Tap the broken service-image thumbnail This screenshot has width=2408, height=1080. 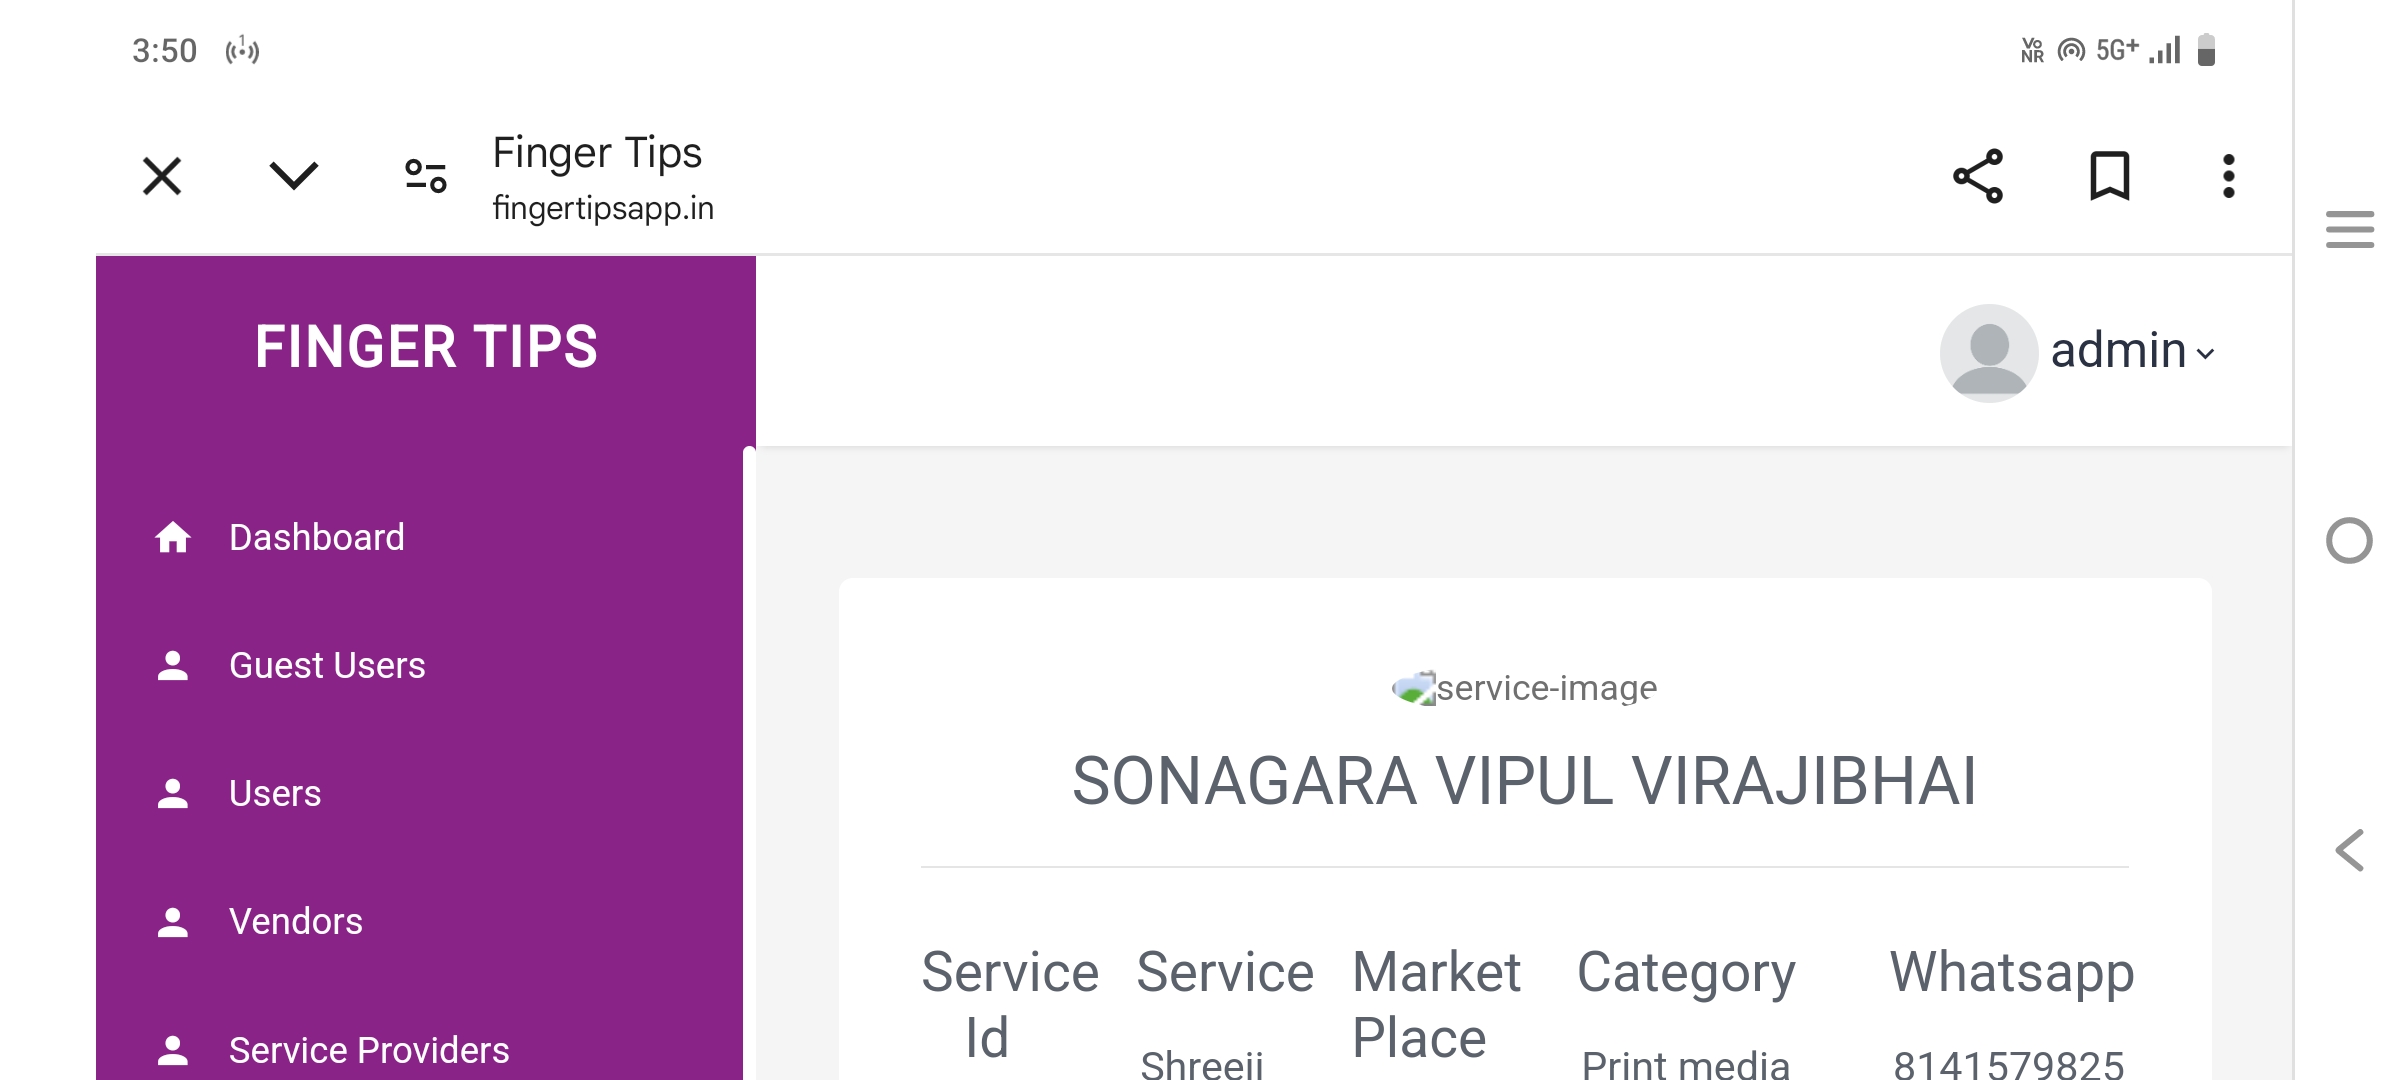(x=1414, y=688)
